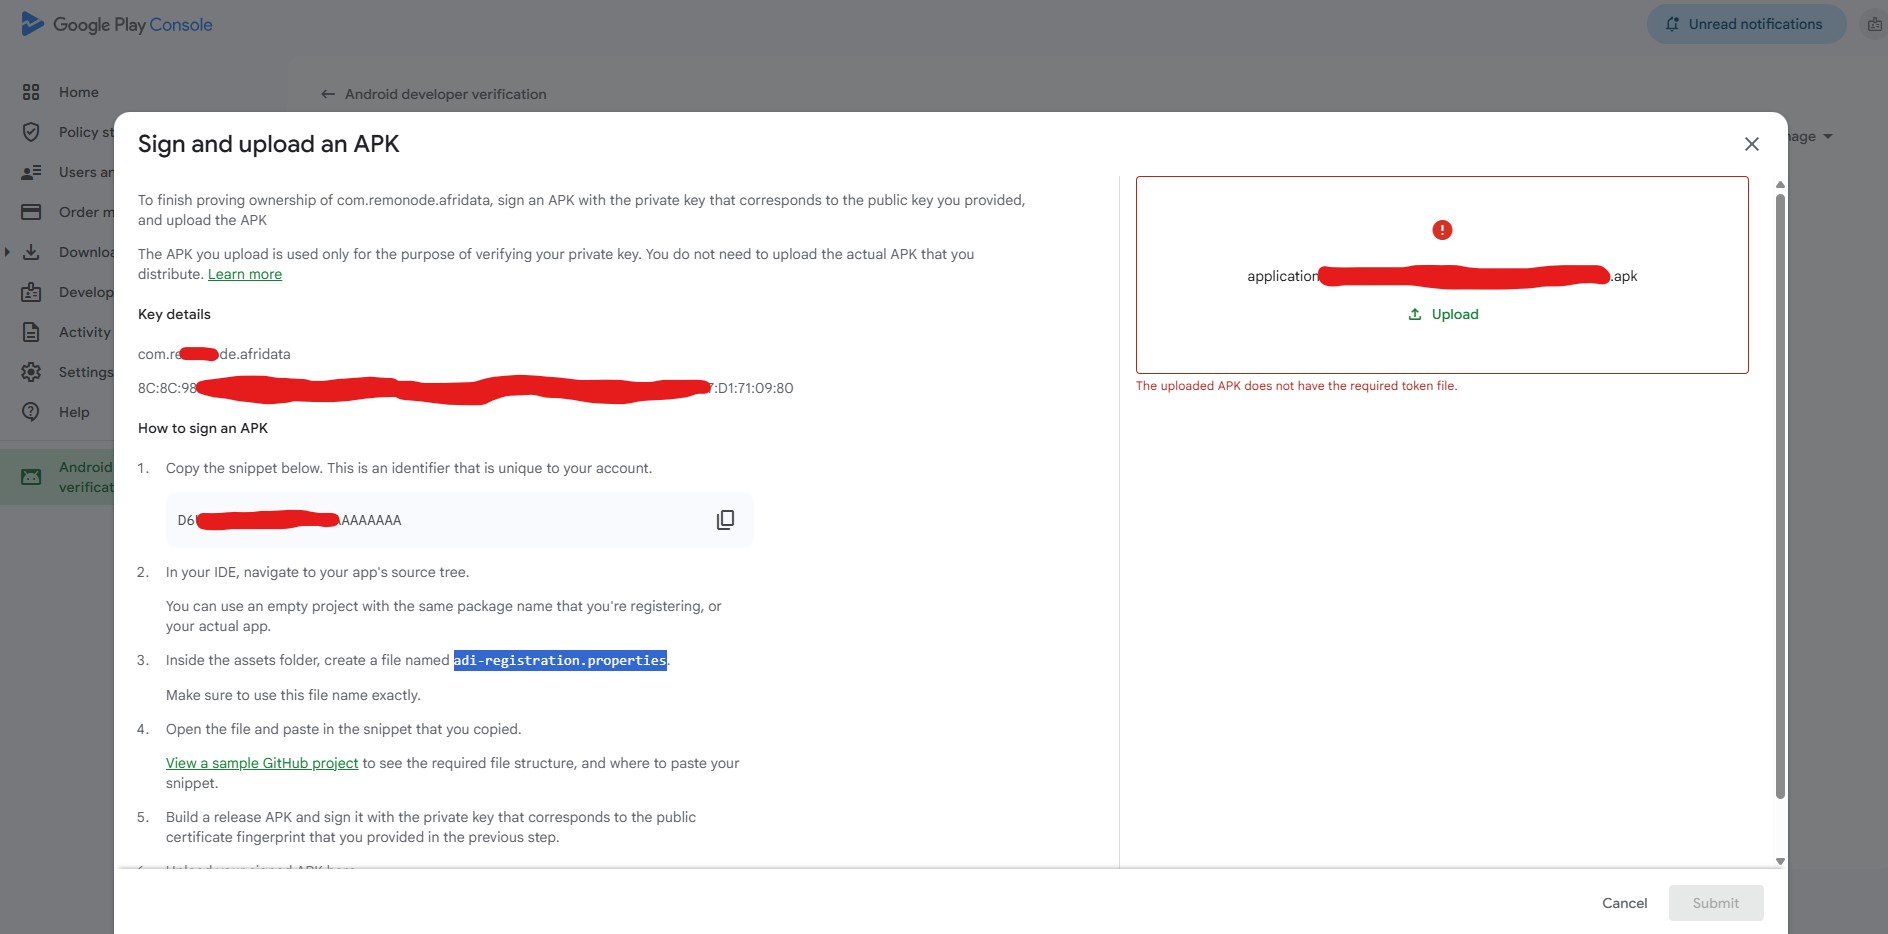The height and width of the screenshot is (934, 1888).
Task: Open the Learn more link
Action: 245,274
